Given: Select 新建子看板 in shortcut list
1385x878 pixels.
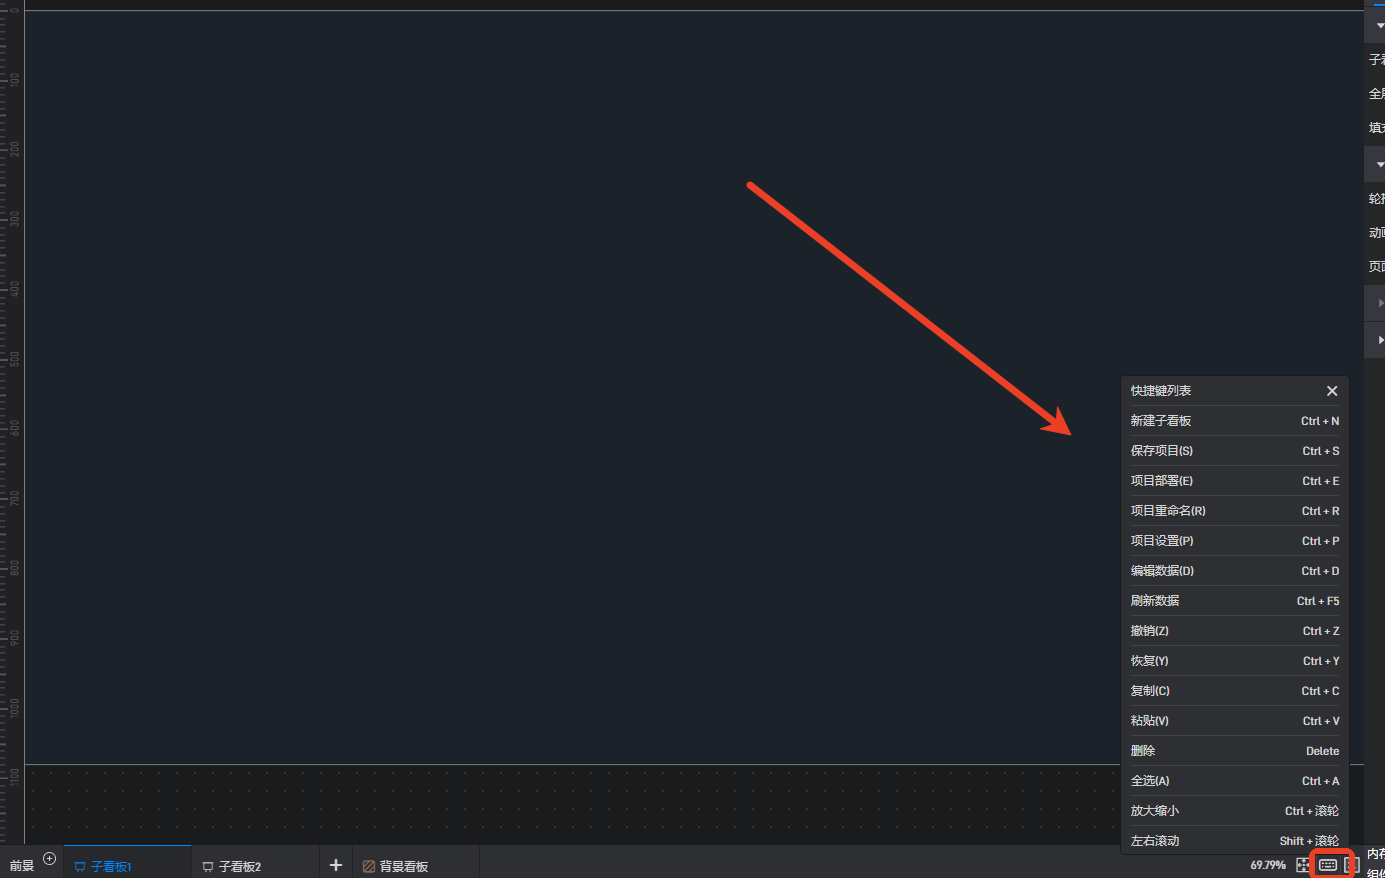Looking at the screenshot, I should 1235,421.
